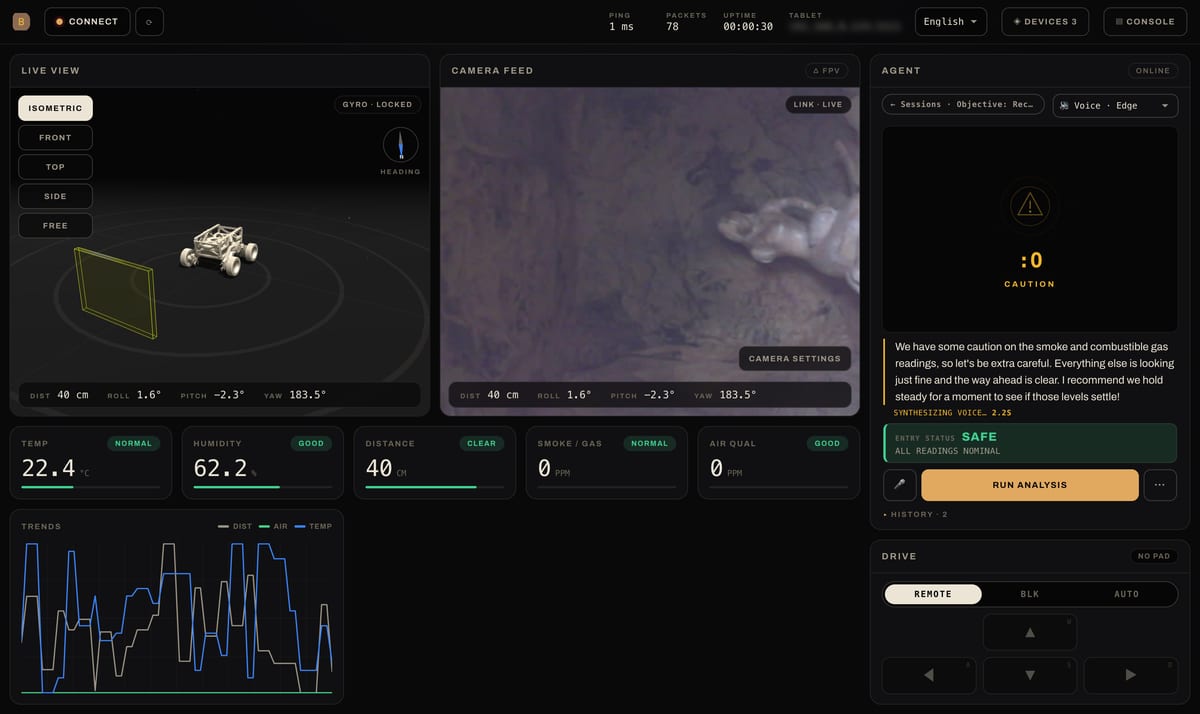Open the Voice · Edge dropdown

coord(1115,105)
